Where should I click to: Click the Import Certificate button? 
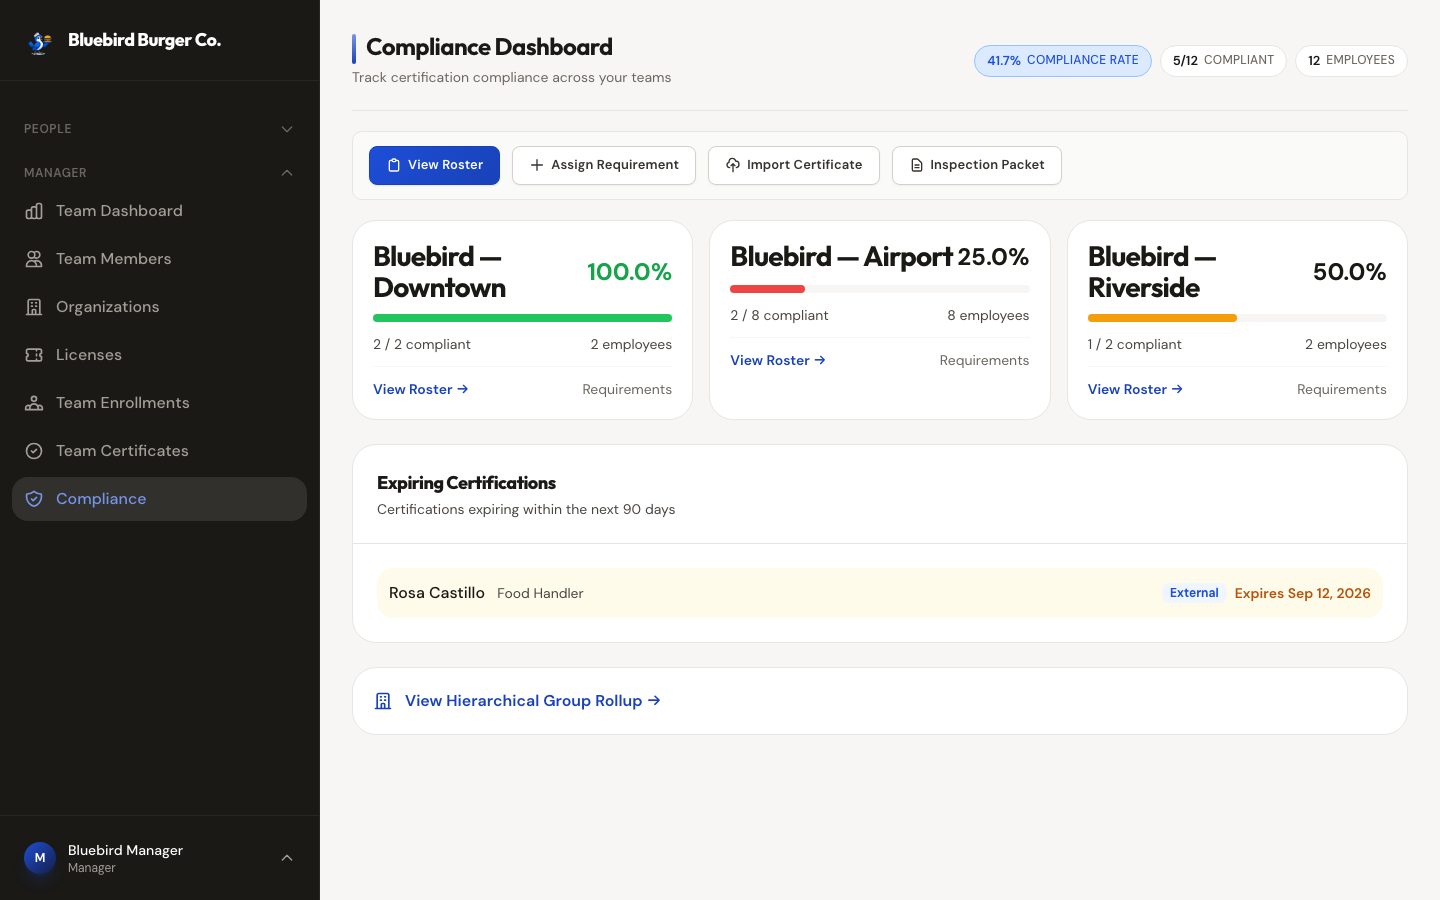794,165
